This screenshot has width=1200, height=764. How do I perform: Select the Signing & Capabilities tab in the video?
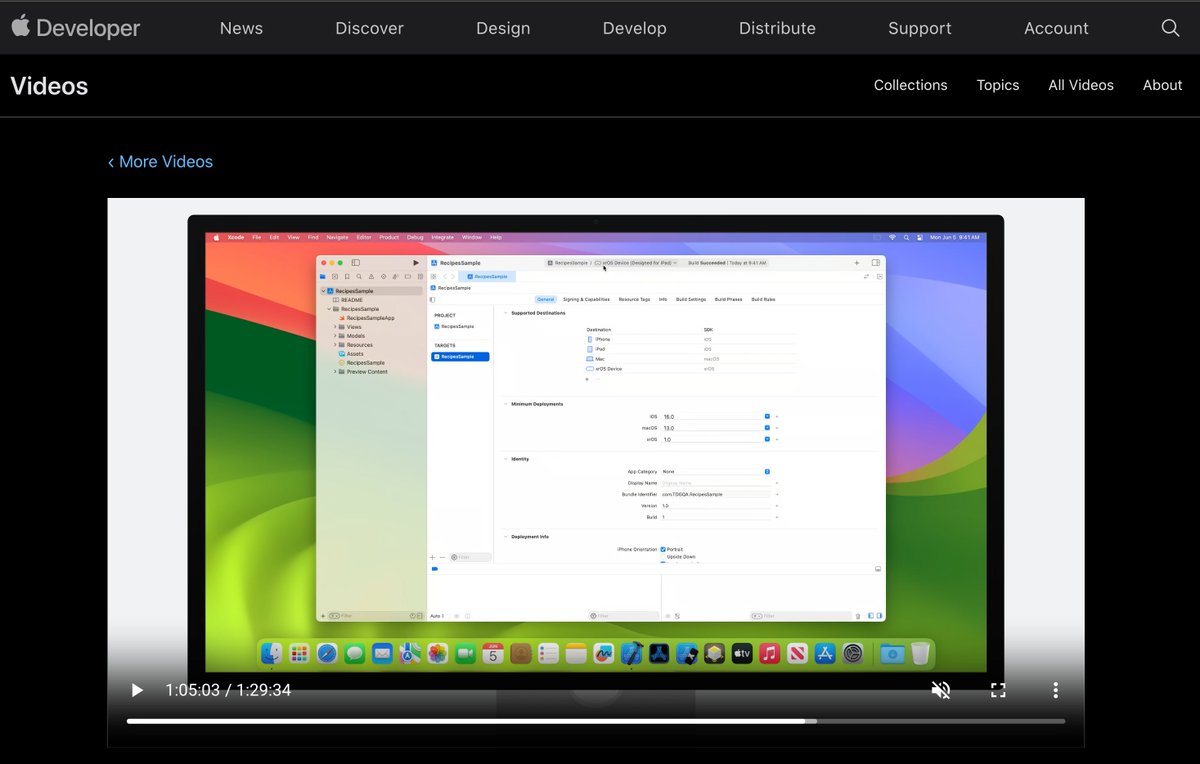coord(586,299)
